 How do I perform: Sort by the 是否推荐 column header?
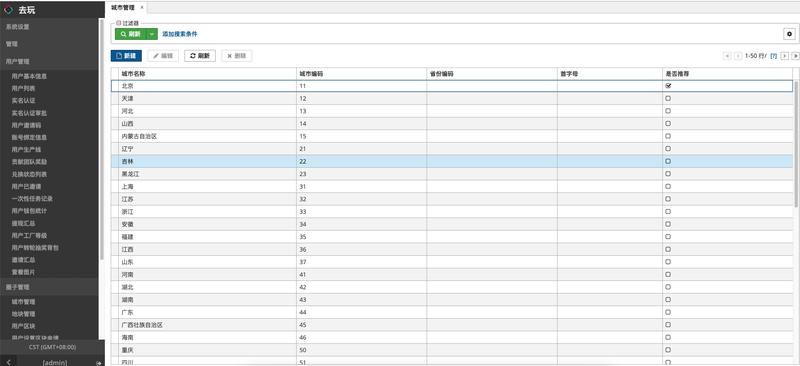pos(728,74)
